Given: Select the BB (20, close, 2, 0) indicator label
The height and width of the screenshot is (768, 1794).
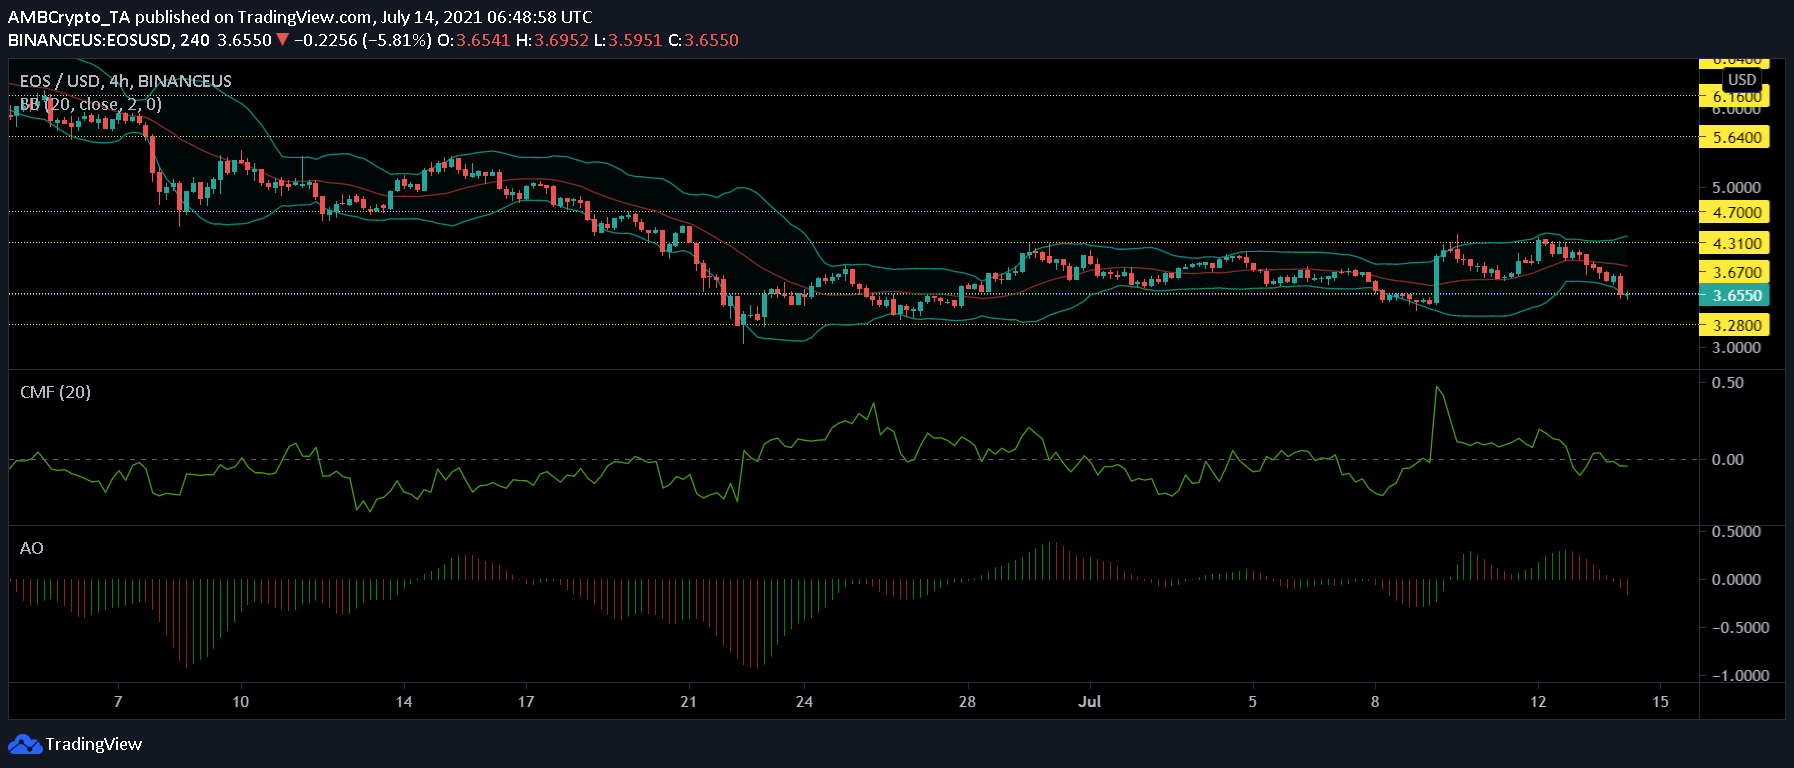Looking at the screenshot, I should point(91,104).
